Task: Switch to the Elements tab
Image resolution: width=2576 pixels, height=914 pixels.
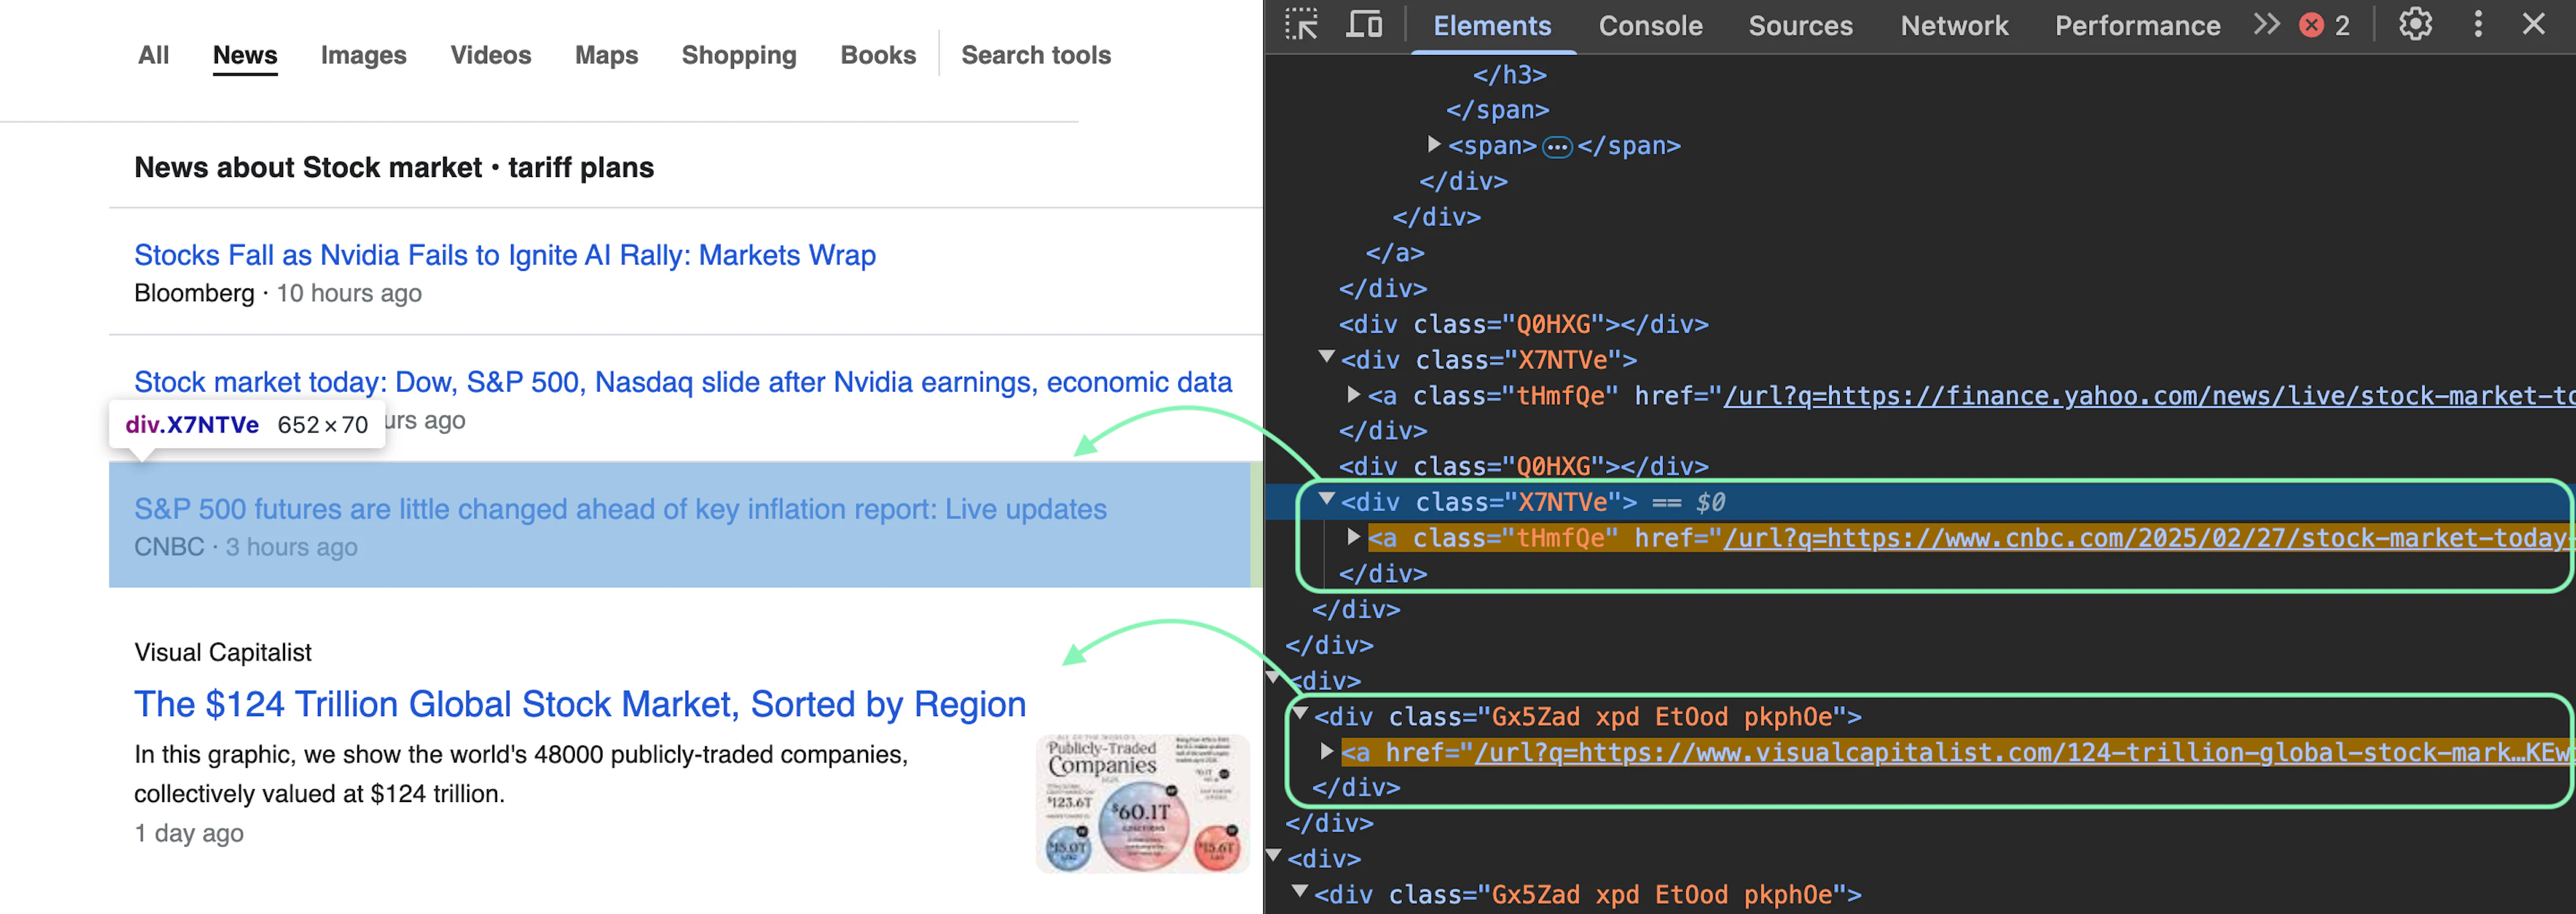Action: 1492,26
